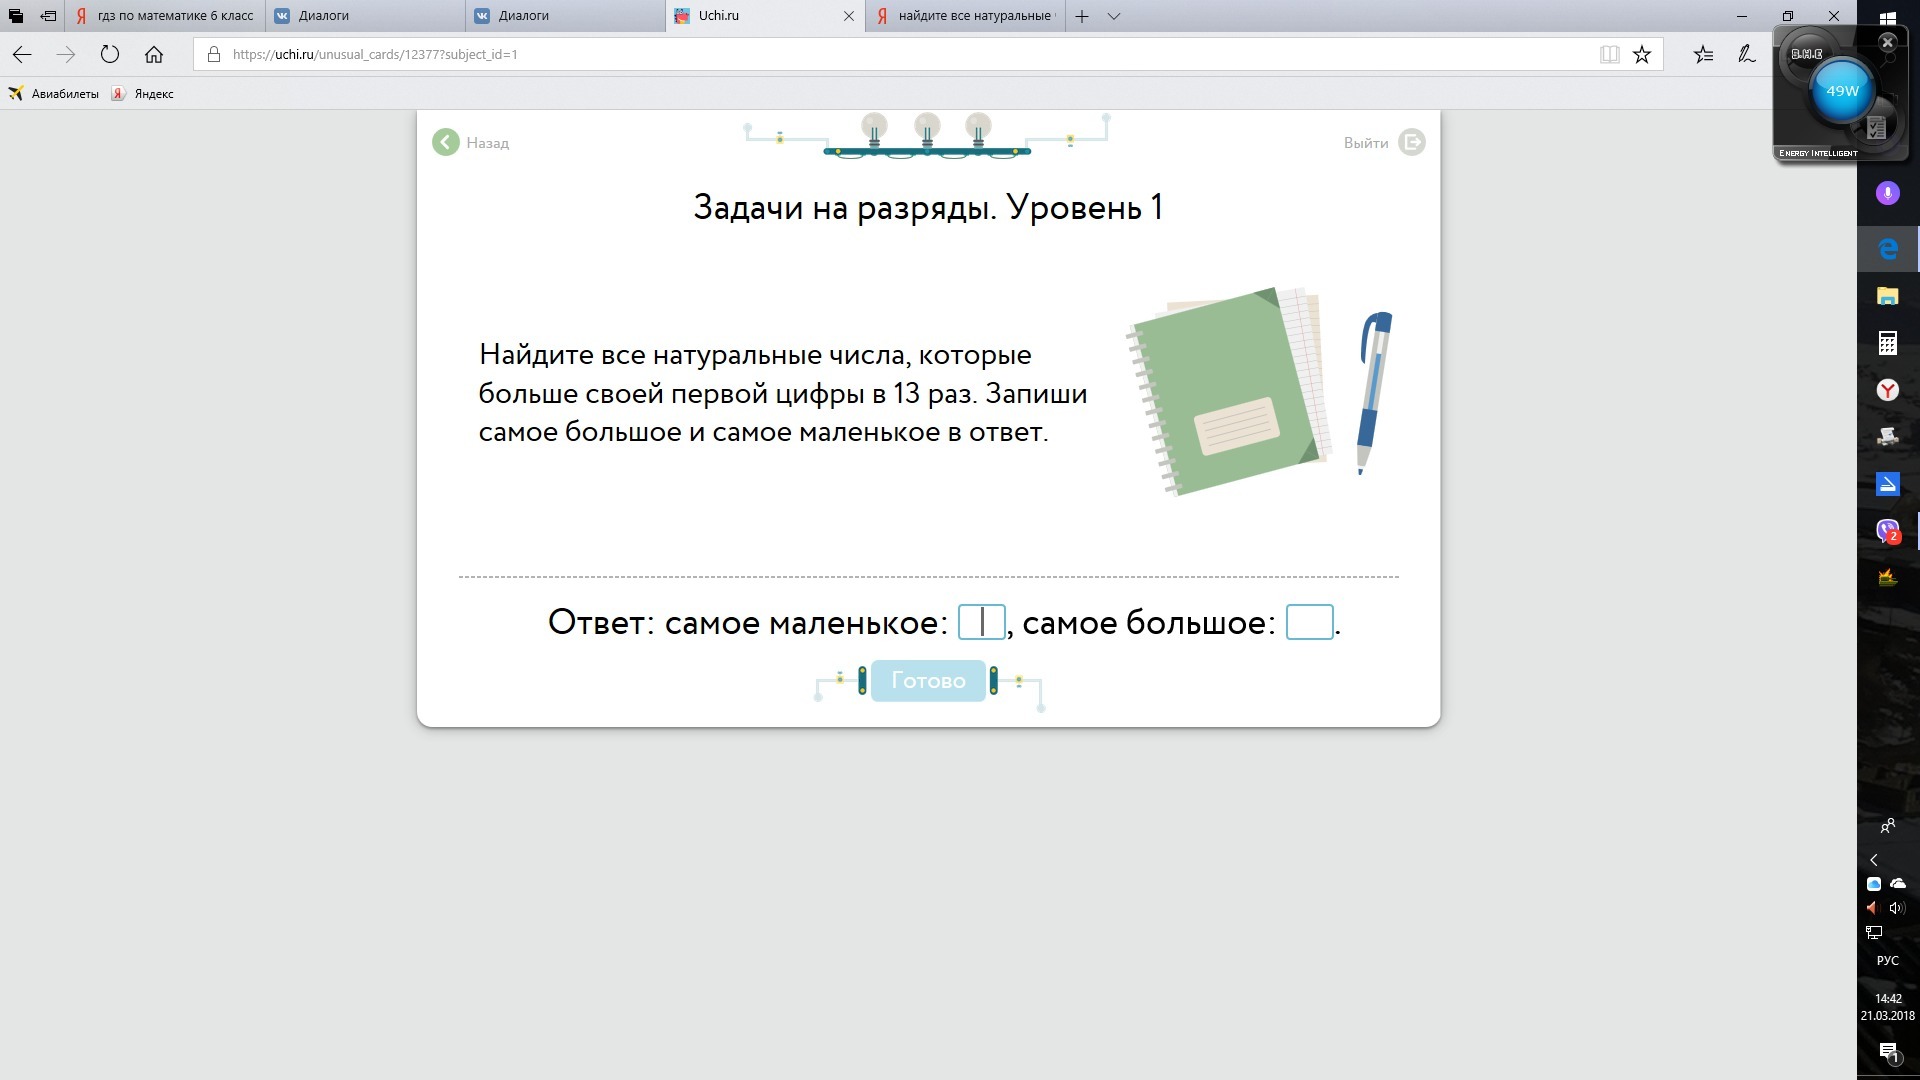The width and height of the screenshot is (1920, 1080).
Task: Switch to the найдите все натуральные tab
Action: pyautogui.click(x=965, y=16)
